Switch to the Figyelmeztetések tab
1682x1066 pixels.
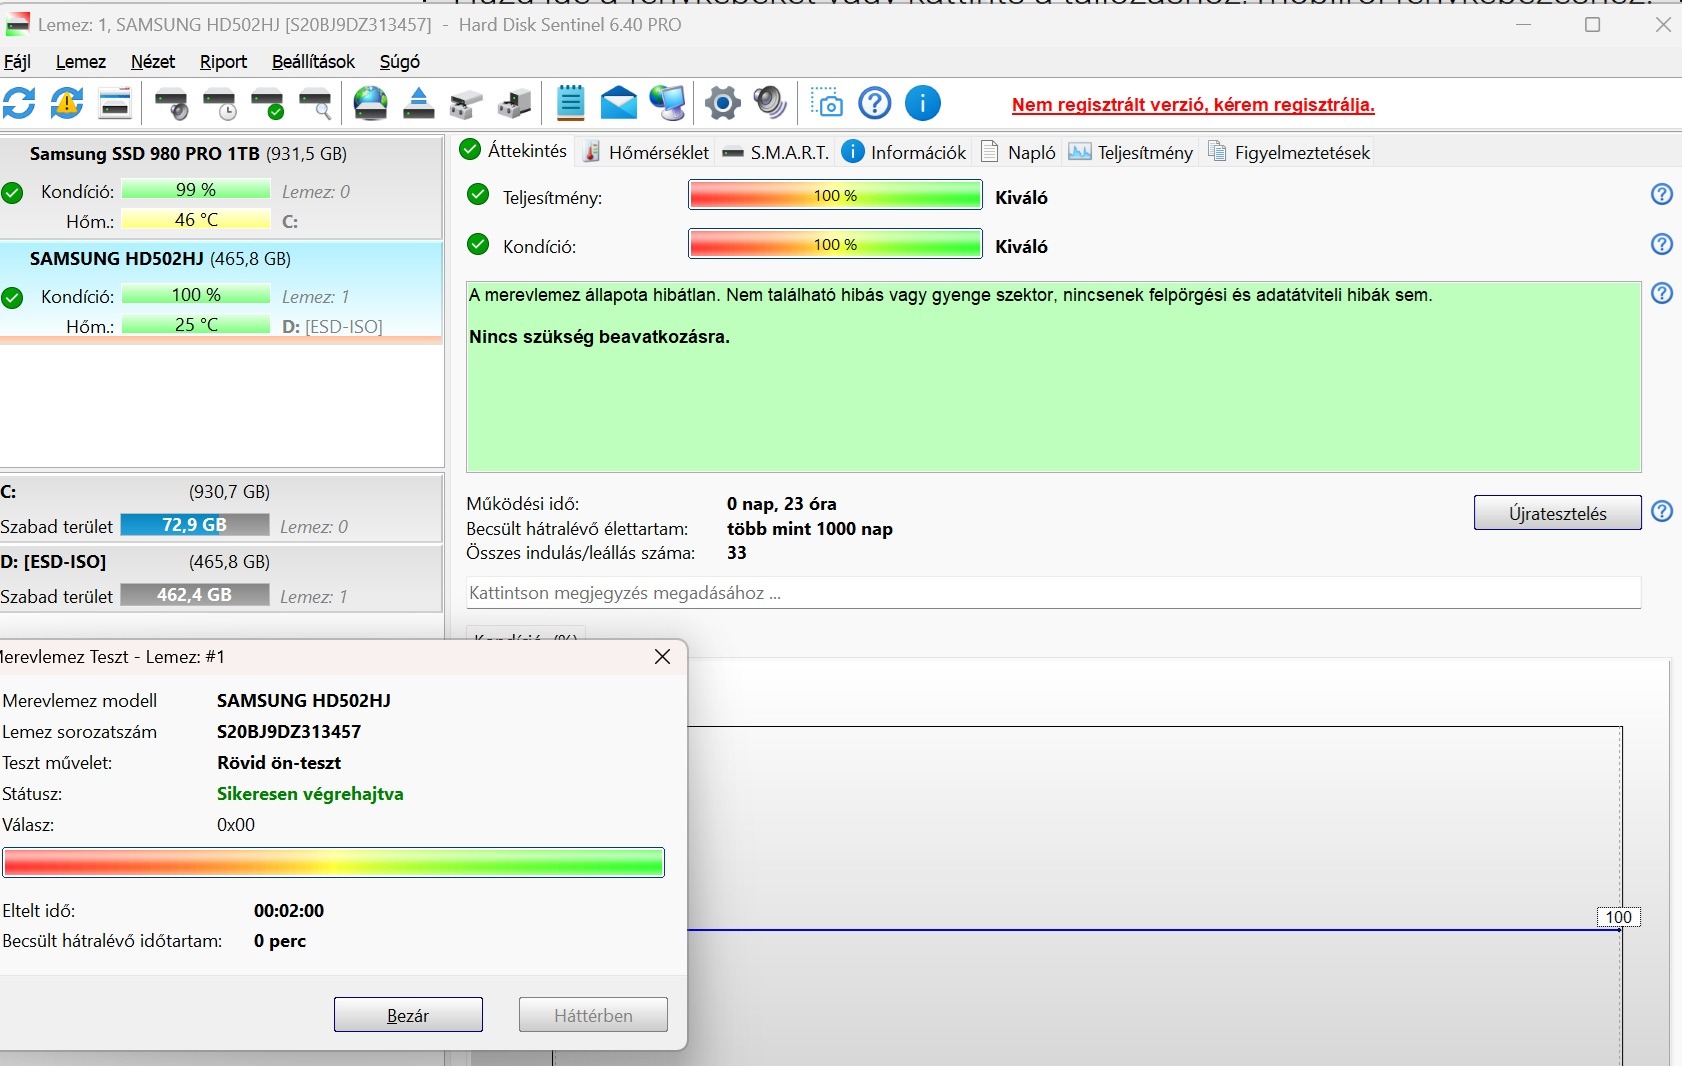pos(1289,152)
